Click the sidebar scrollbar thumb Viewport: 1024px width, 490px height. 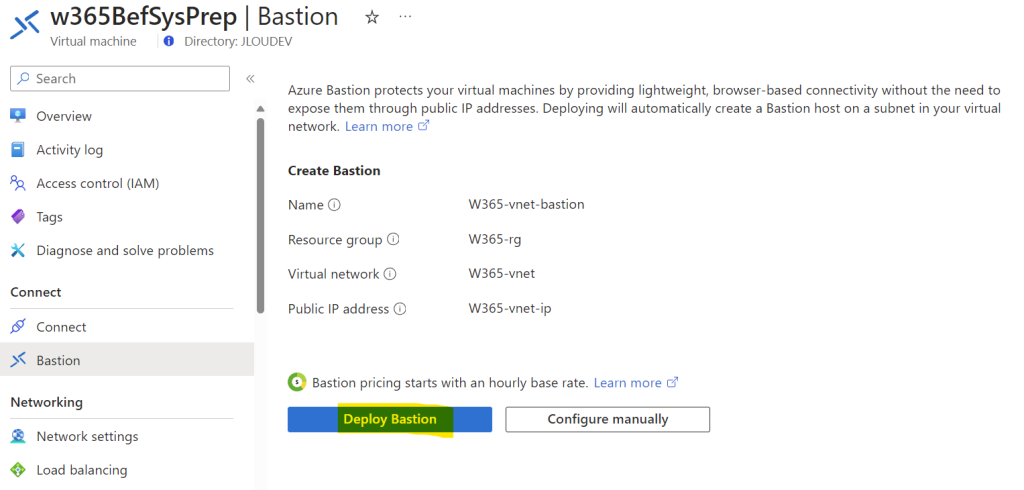pos(261,216)
